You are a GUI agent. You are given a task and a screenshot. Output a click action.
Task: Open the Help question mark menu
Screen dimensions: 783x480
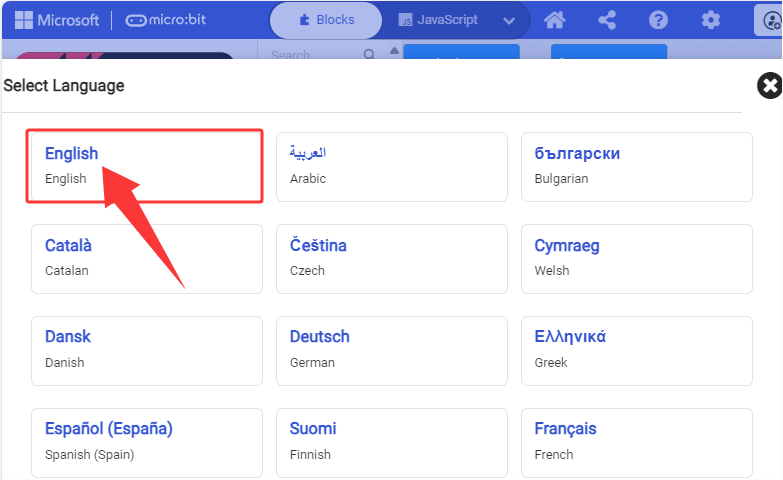click(658, 20)
